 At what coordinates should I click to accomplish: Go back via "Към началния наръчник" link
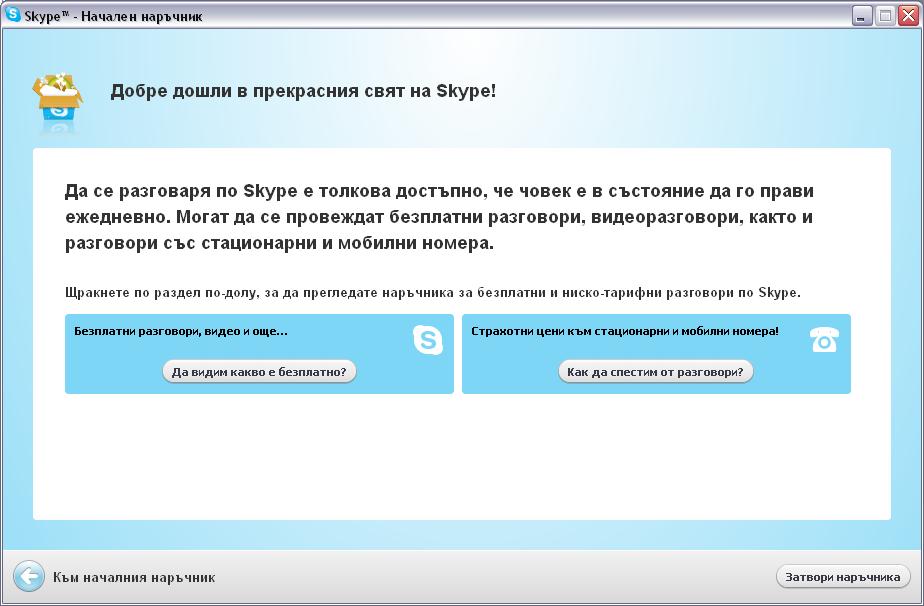134,577
